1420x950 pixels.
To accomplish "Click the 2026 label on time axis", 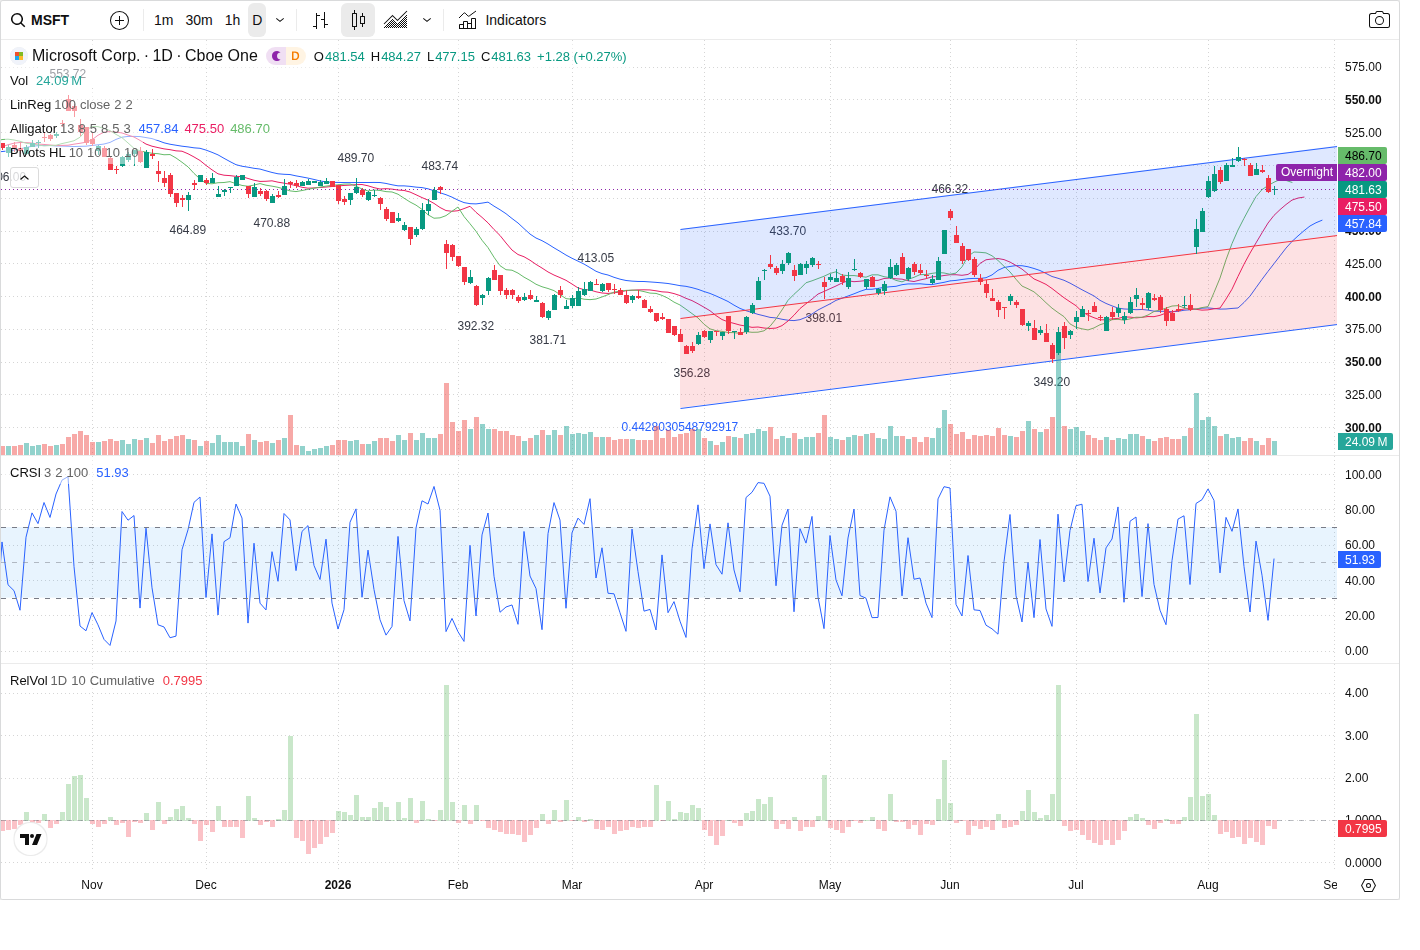I will pyautogui.click(x=338, y=885).
